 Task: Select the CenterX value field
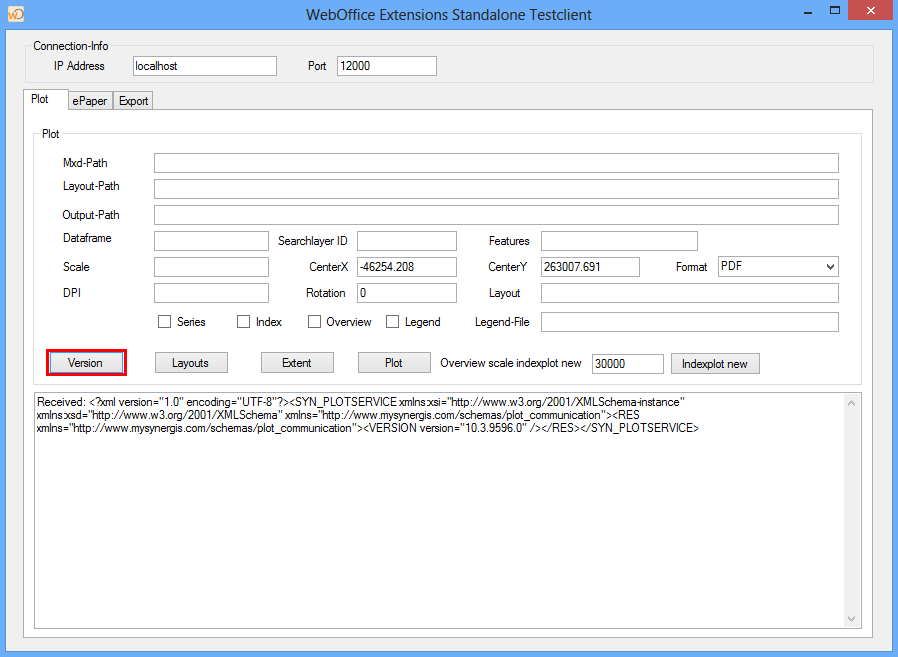[x=406, y=266]
